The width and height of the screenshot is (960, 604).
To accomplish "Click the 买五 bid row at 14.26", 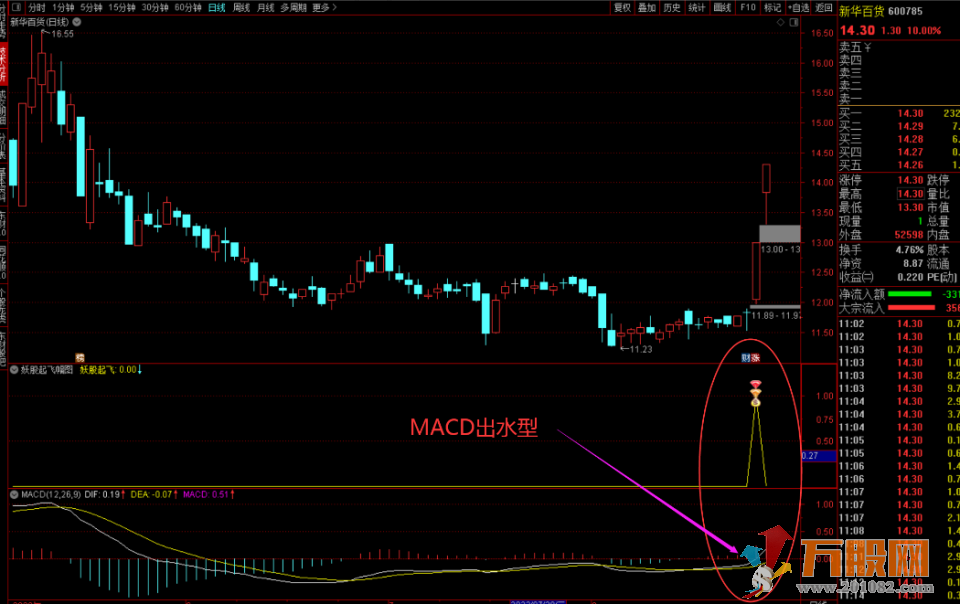I will coord(899,165).
